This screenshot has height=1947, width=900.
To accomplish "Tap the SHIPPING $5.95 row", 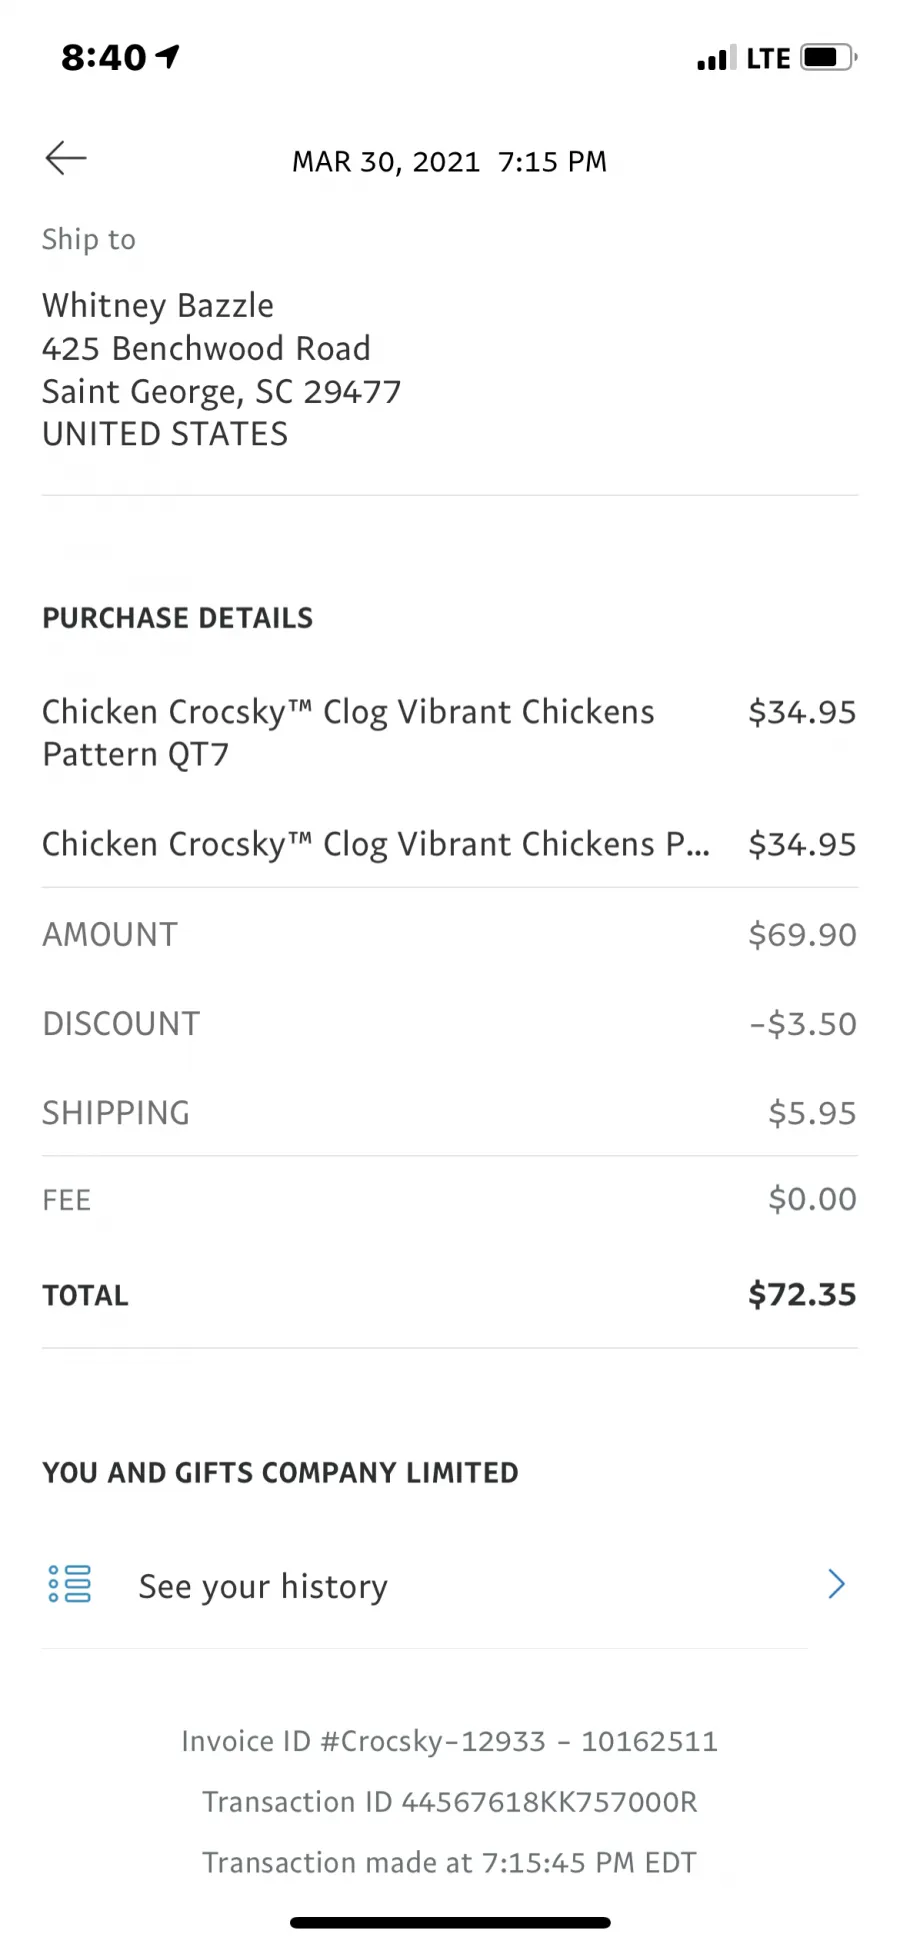I will point(449,1113).
